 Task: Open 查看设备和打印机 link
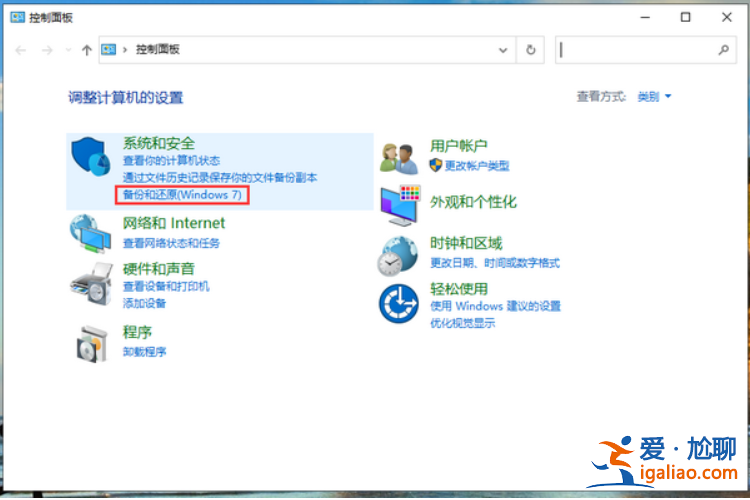[166, 286]
